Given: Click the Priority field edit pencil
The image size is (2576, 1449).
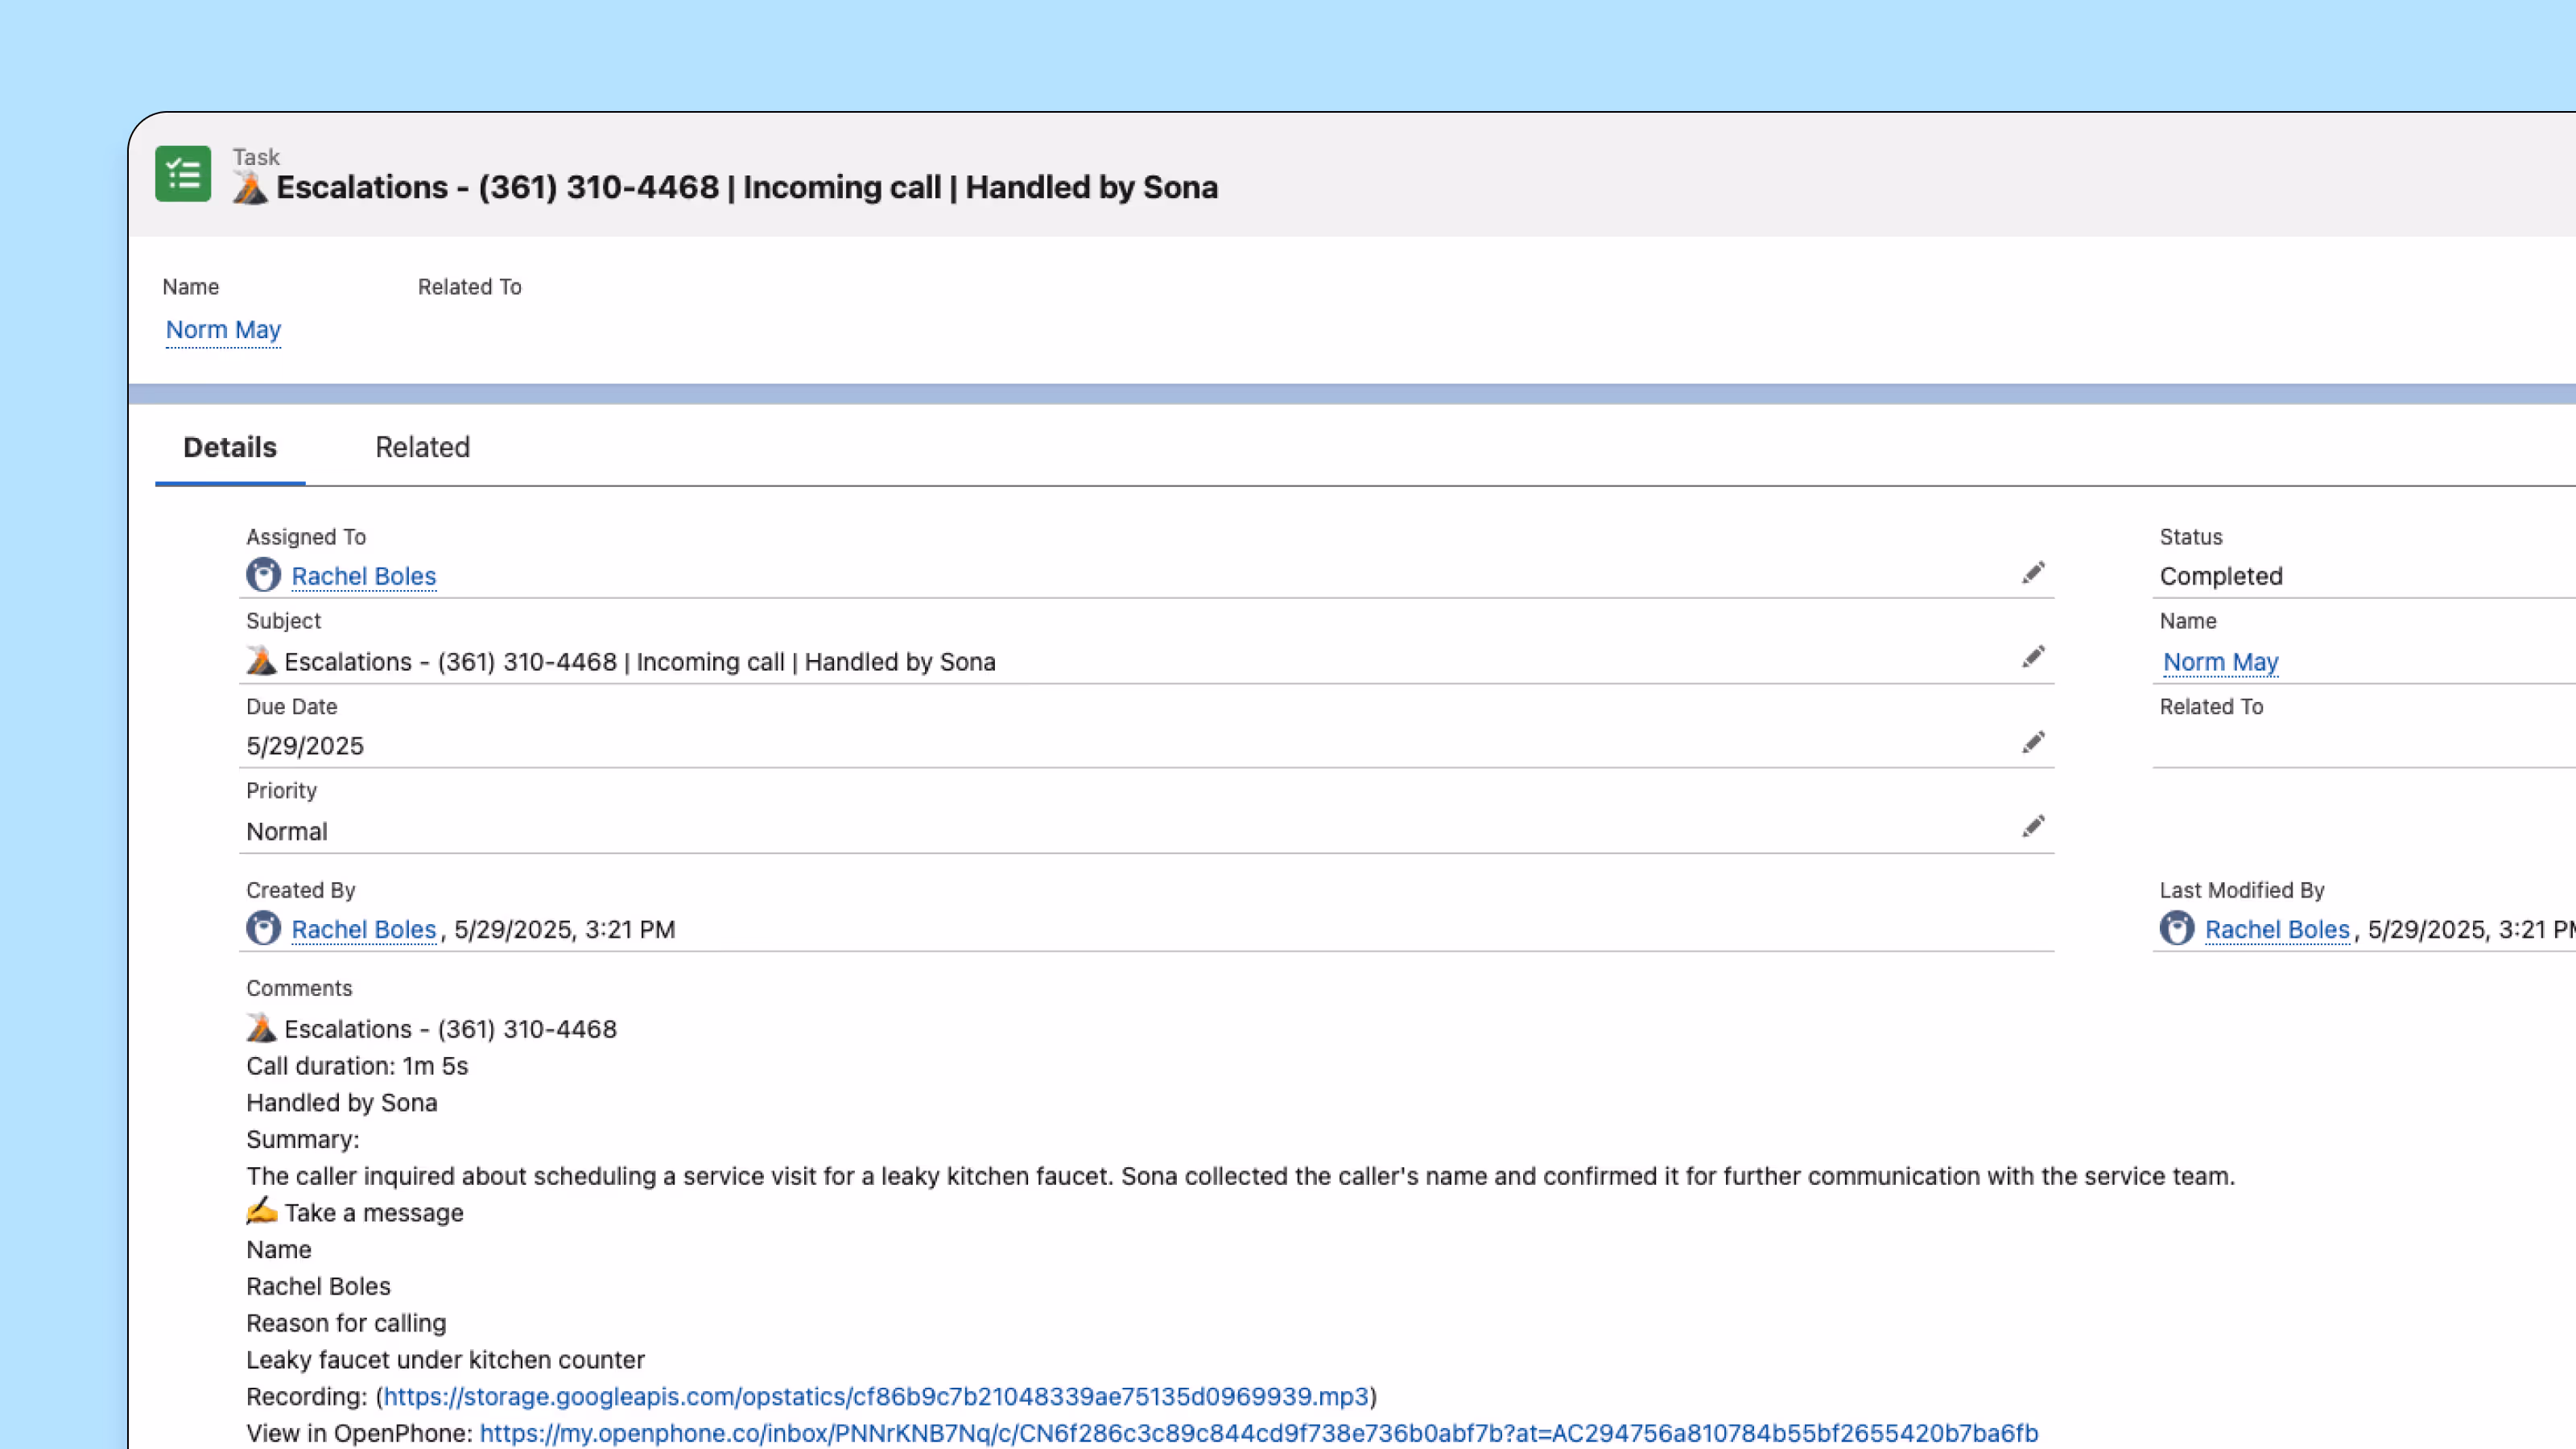Looking at the screenshot, I should [x=2033, y=826].
